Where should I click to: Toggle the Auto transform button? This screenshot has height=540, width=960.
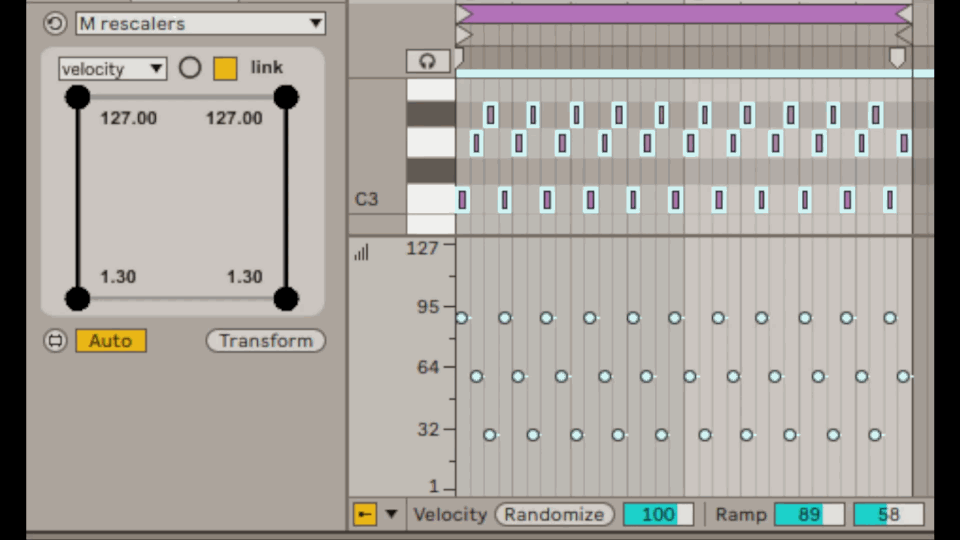point(110,341)
